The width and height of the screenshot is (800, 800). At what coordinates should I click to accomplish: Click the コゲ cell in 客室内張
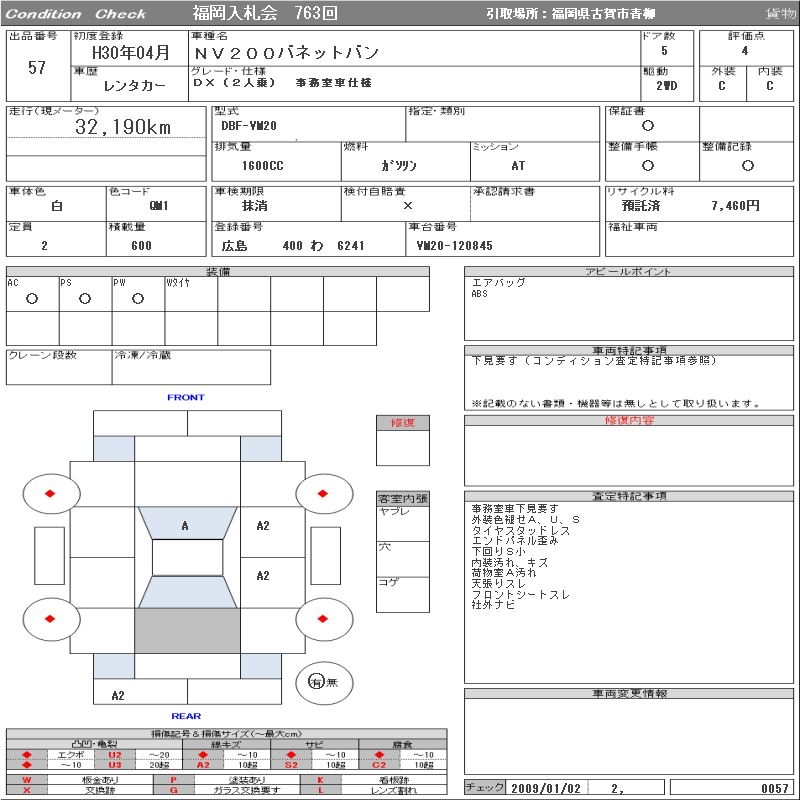coord(403,594)
